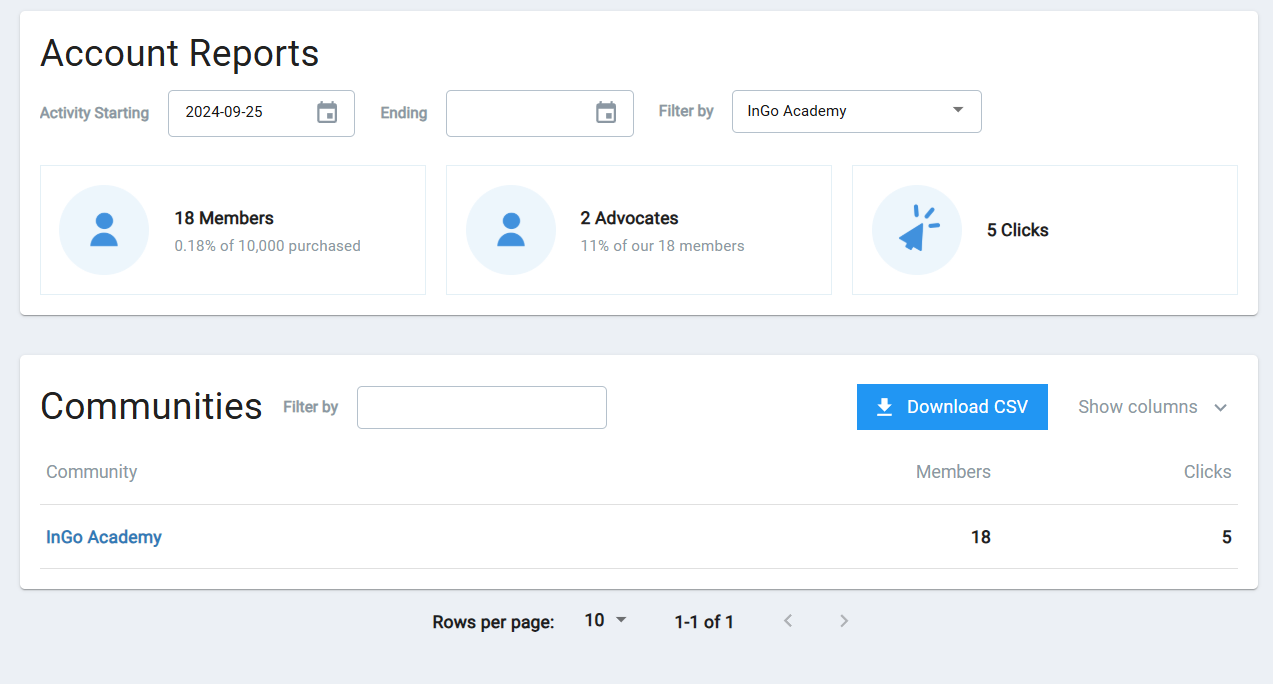Sort by the Members column header
Image resolution: width=1273 pixels, height=684 pixels.
[x=953, y=472]
